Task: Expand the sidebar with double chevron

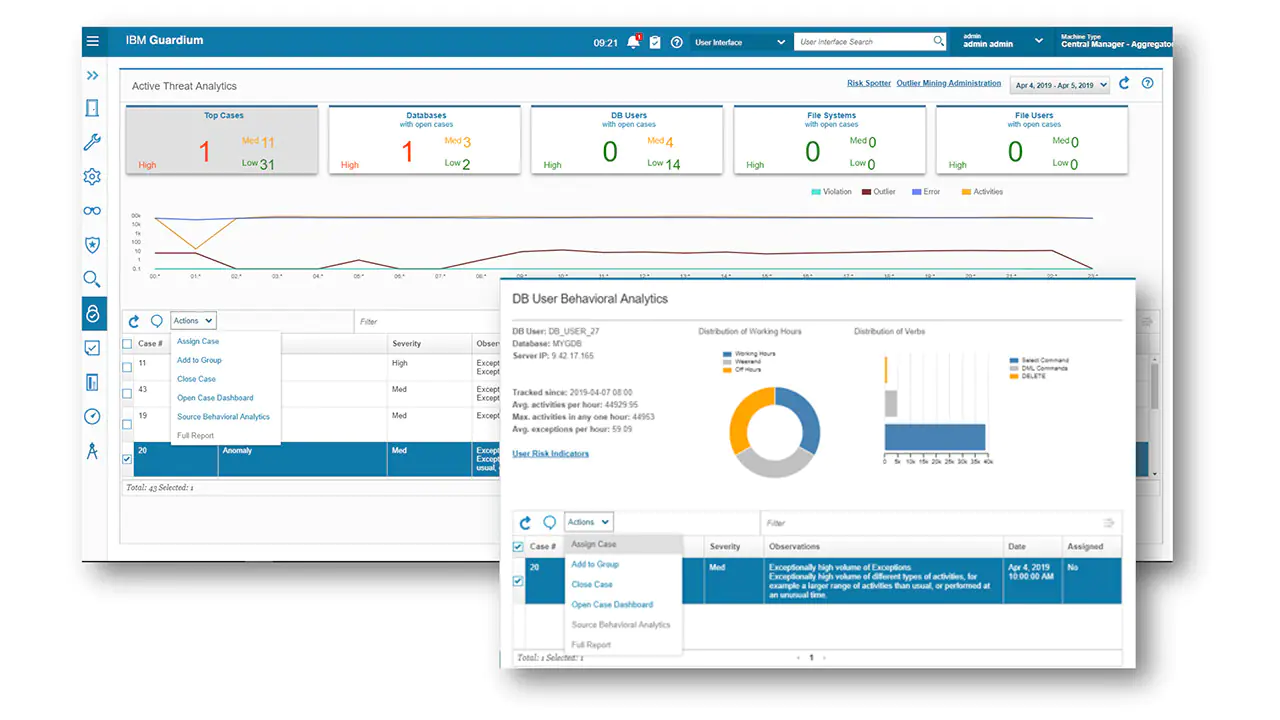Action: pyautogui.click(x=93, y=76)
